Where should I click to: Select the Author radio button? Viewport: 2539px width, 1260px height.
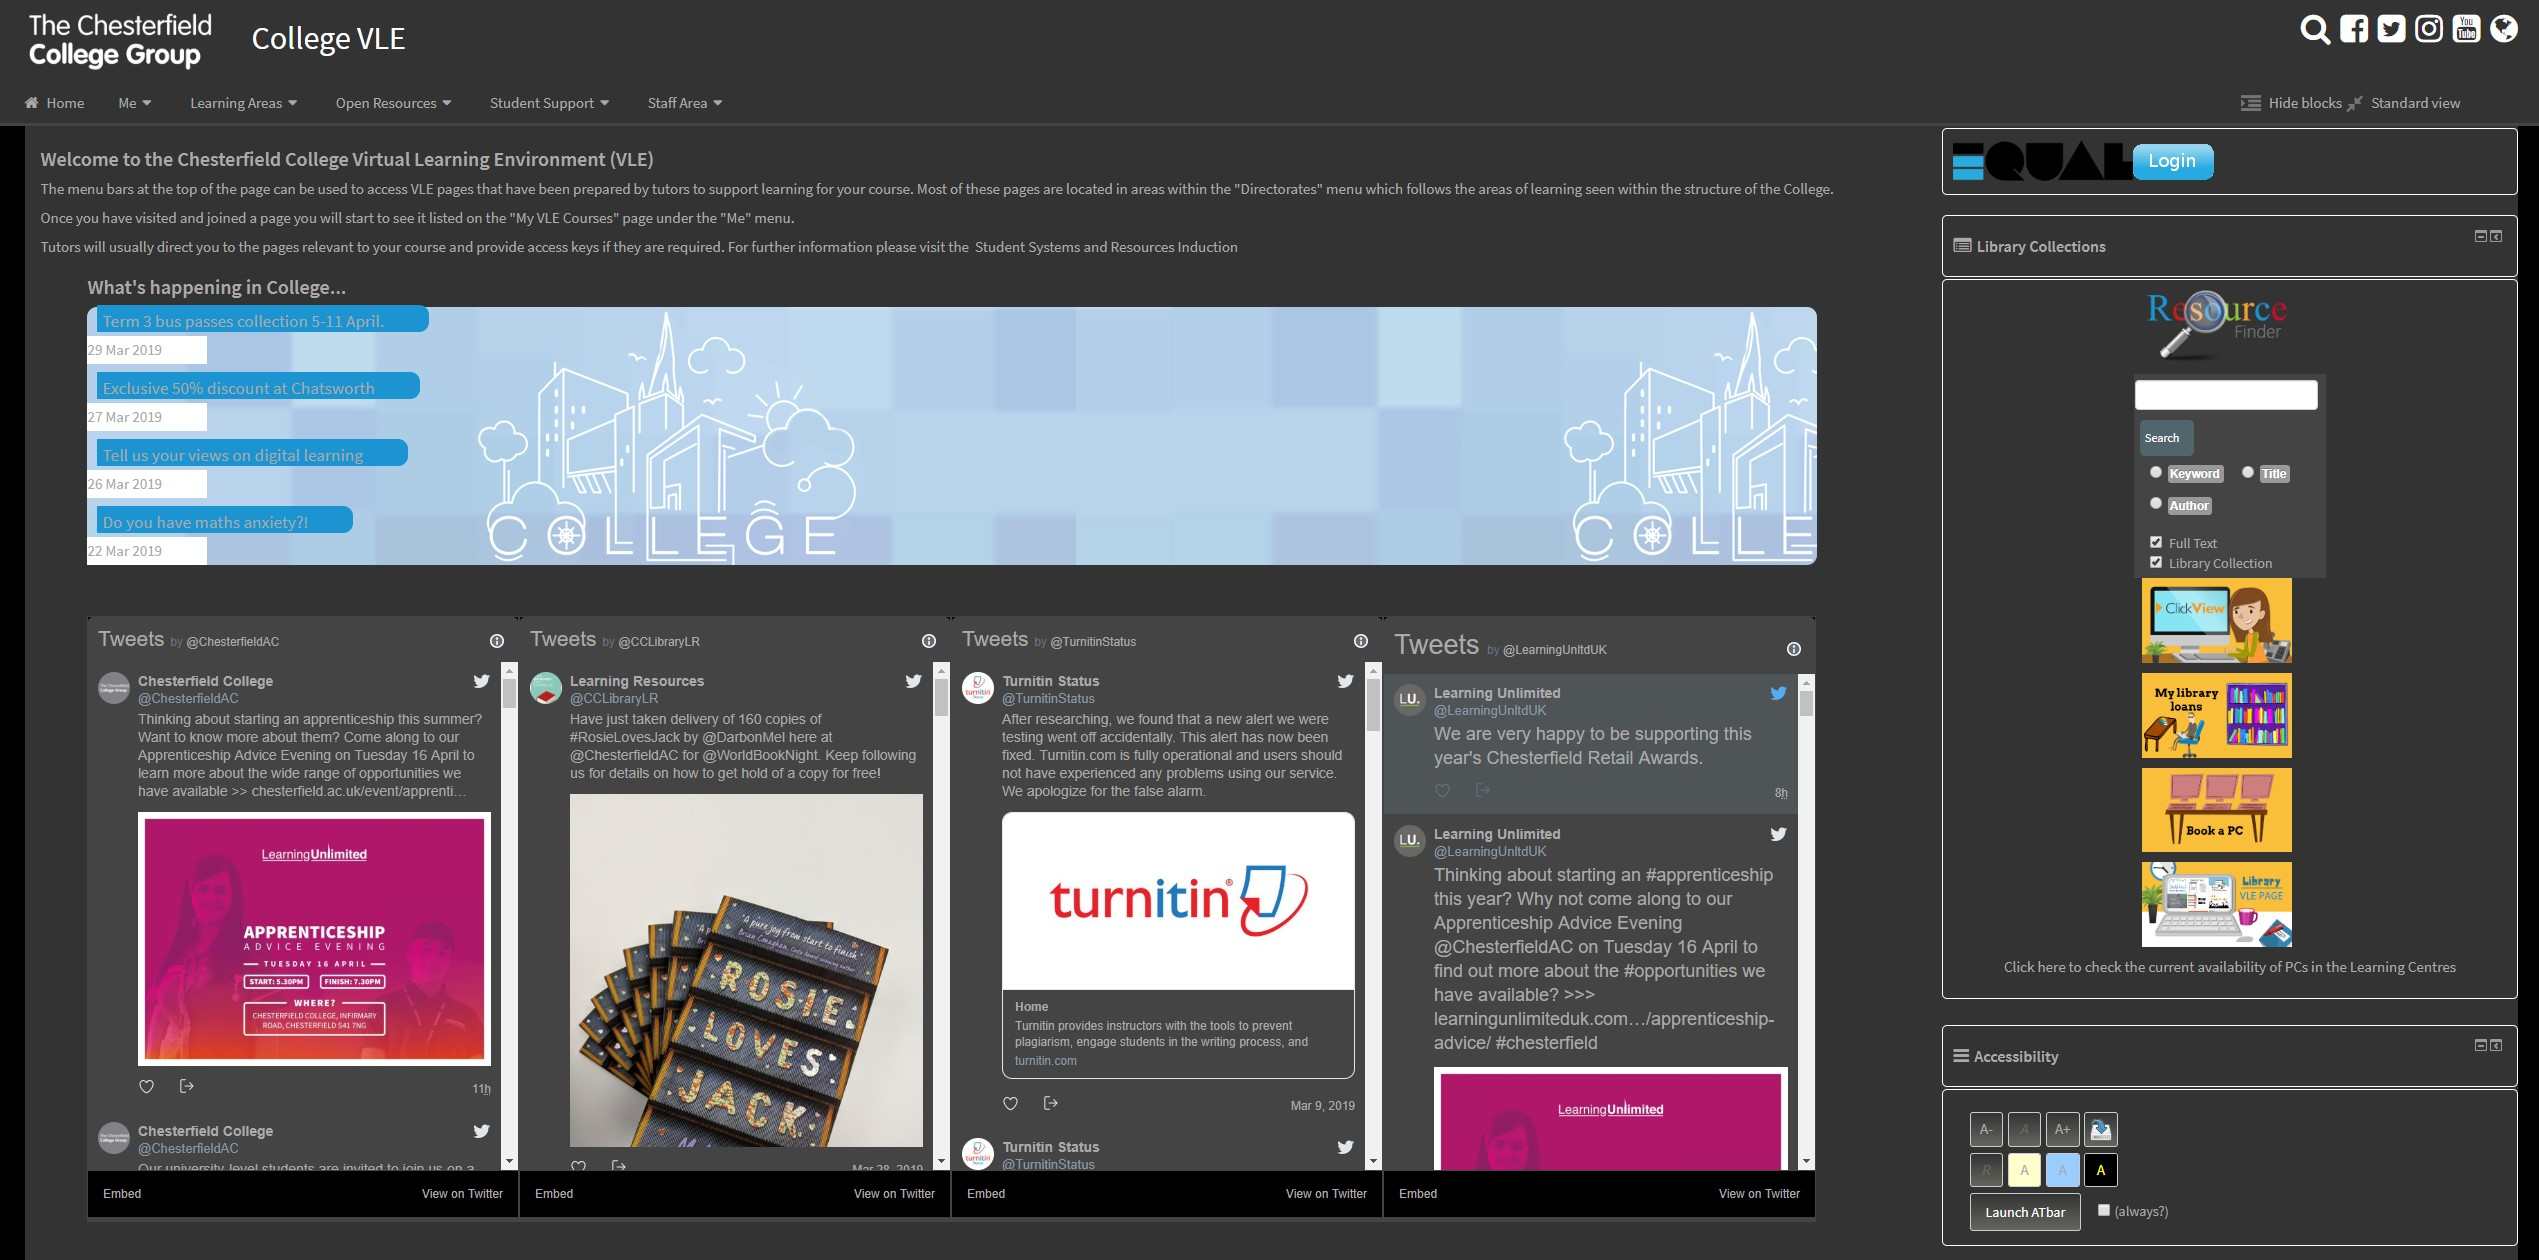2156,503
